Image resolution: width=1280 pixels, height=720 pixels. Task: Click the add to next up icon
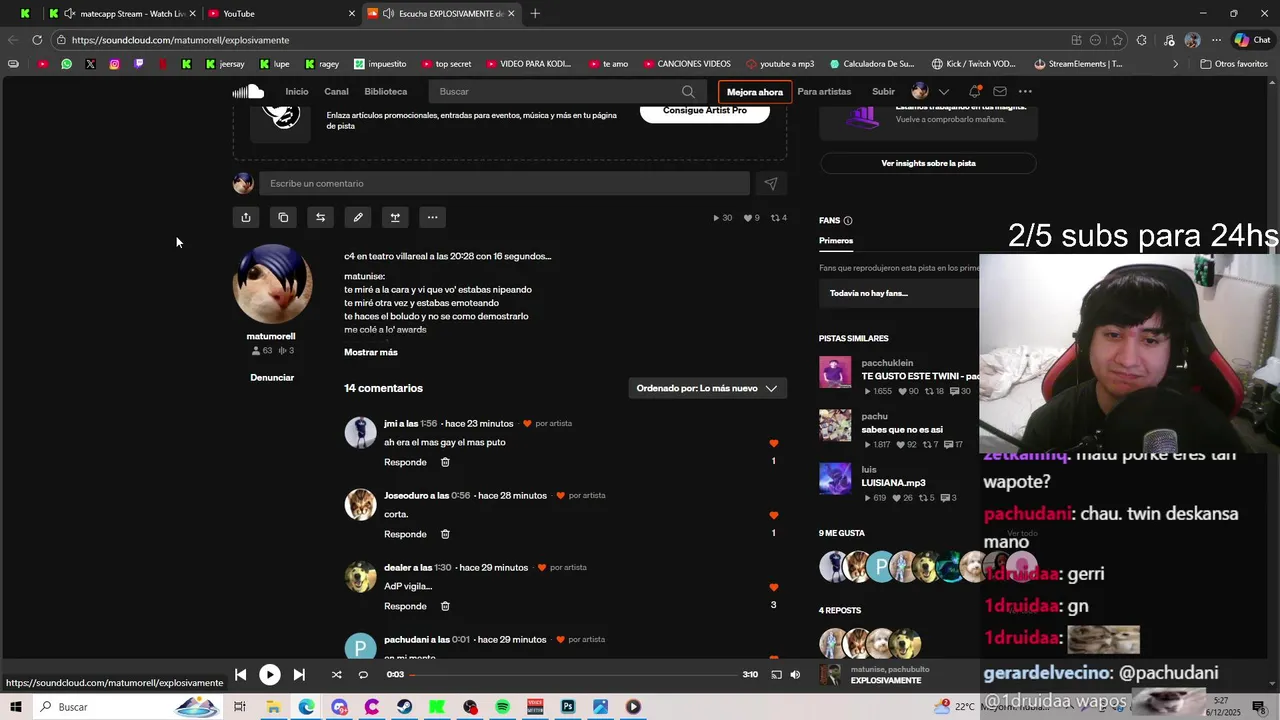[395, 217]
